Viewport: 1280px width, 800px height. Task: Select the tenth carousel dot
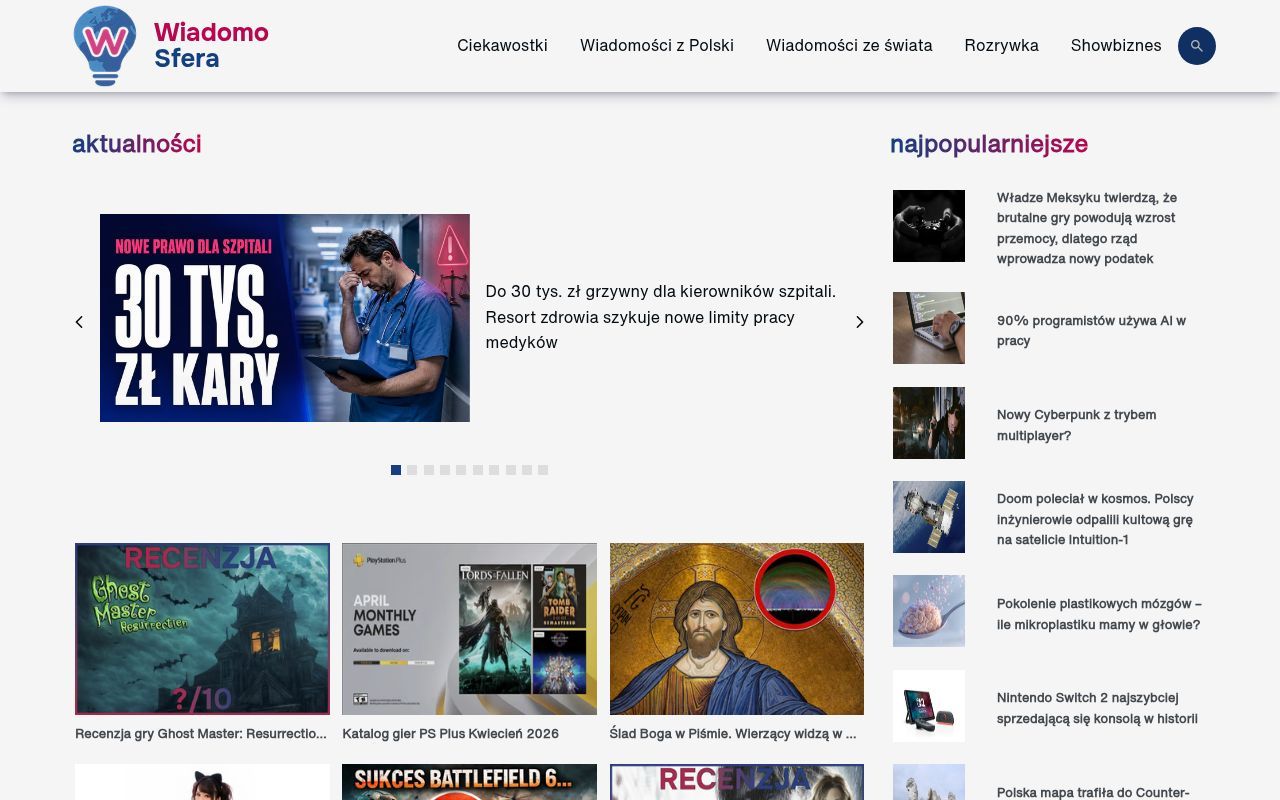click(543, 470)
